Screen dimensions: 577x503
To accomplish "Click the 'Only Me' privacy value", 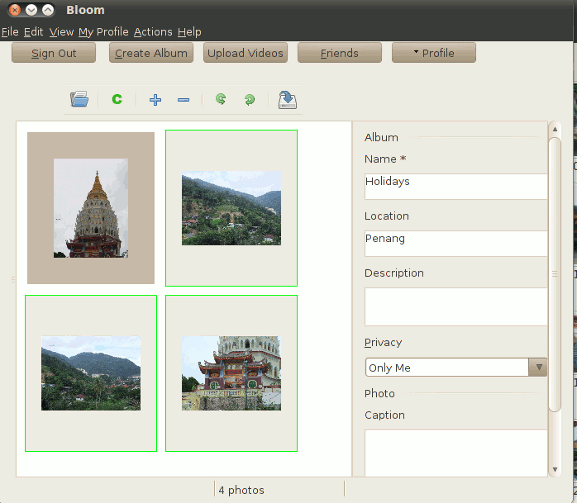I will click(389, 368).
